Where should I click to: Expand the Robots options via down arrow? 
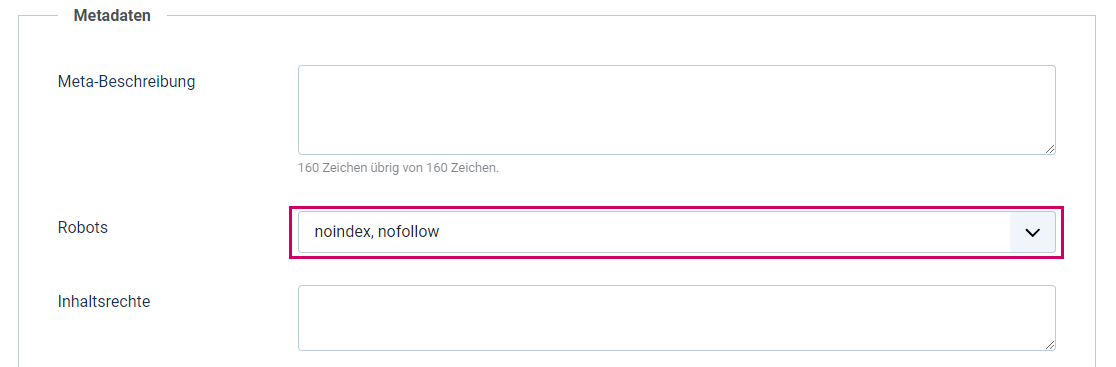(1032, 232)
